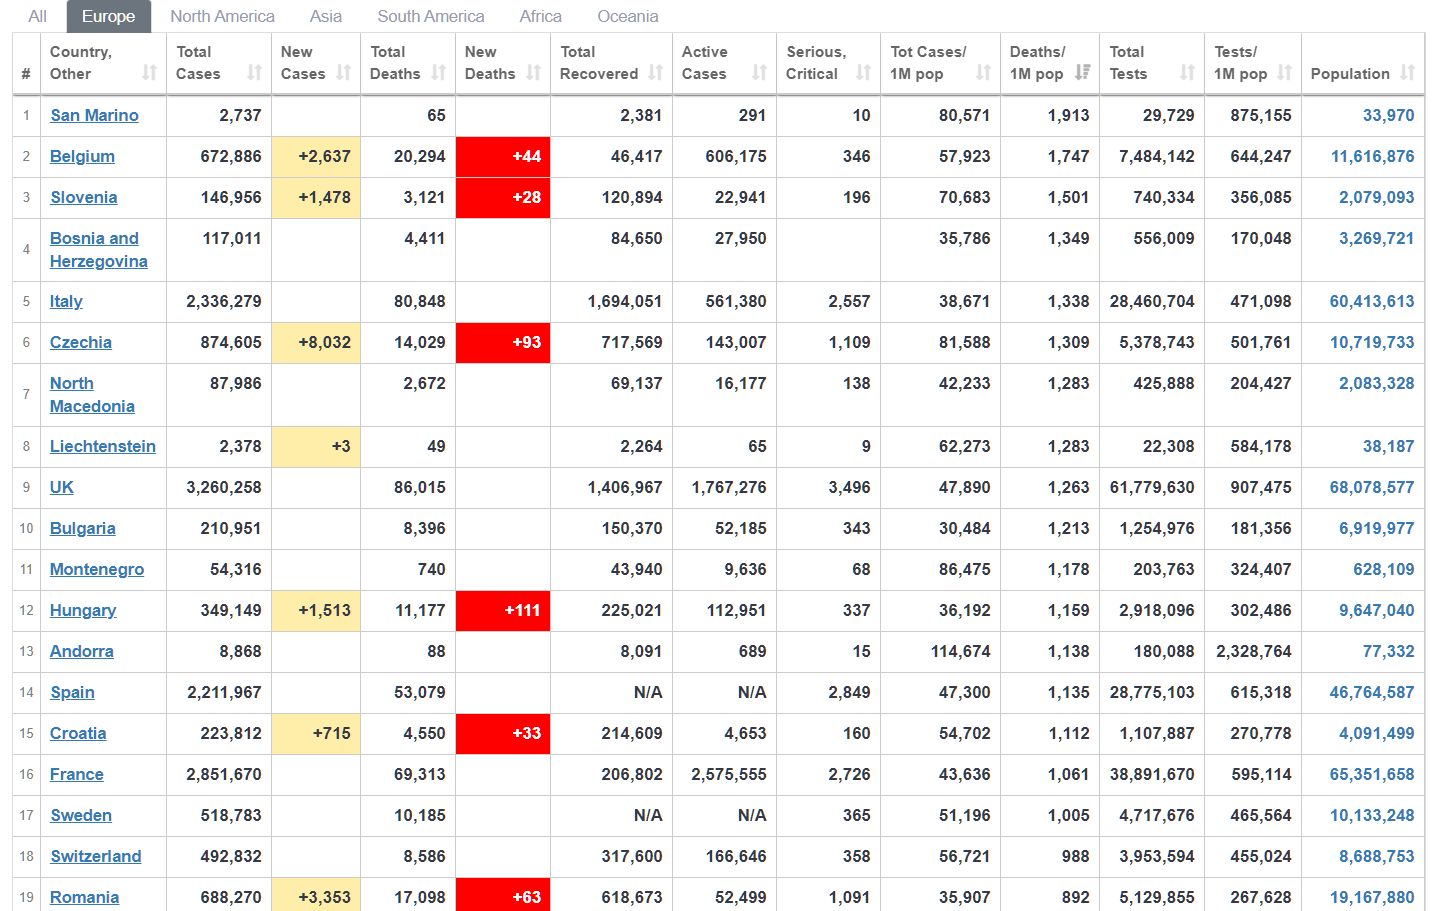Sort table by Total Recovered icon
The width and height of the screenshot is (1434, 911).
[x=656, y=73]
